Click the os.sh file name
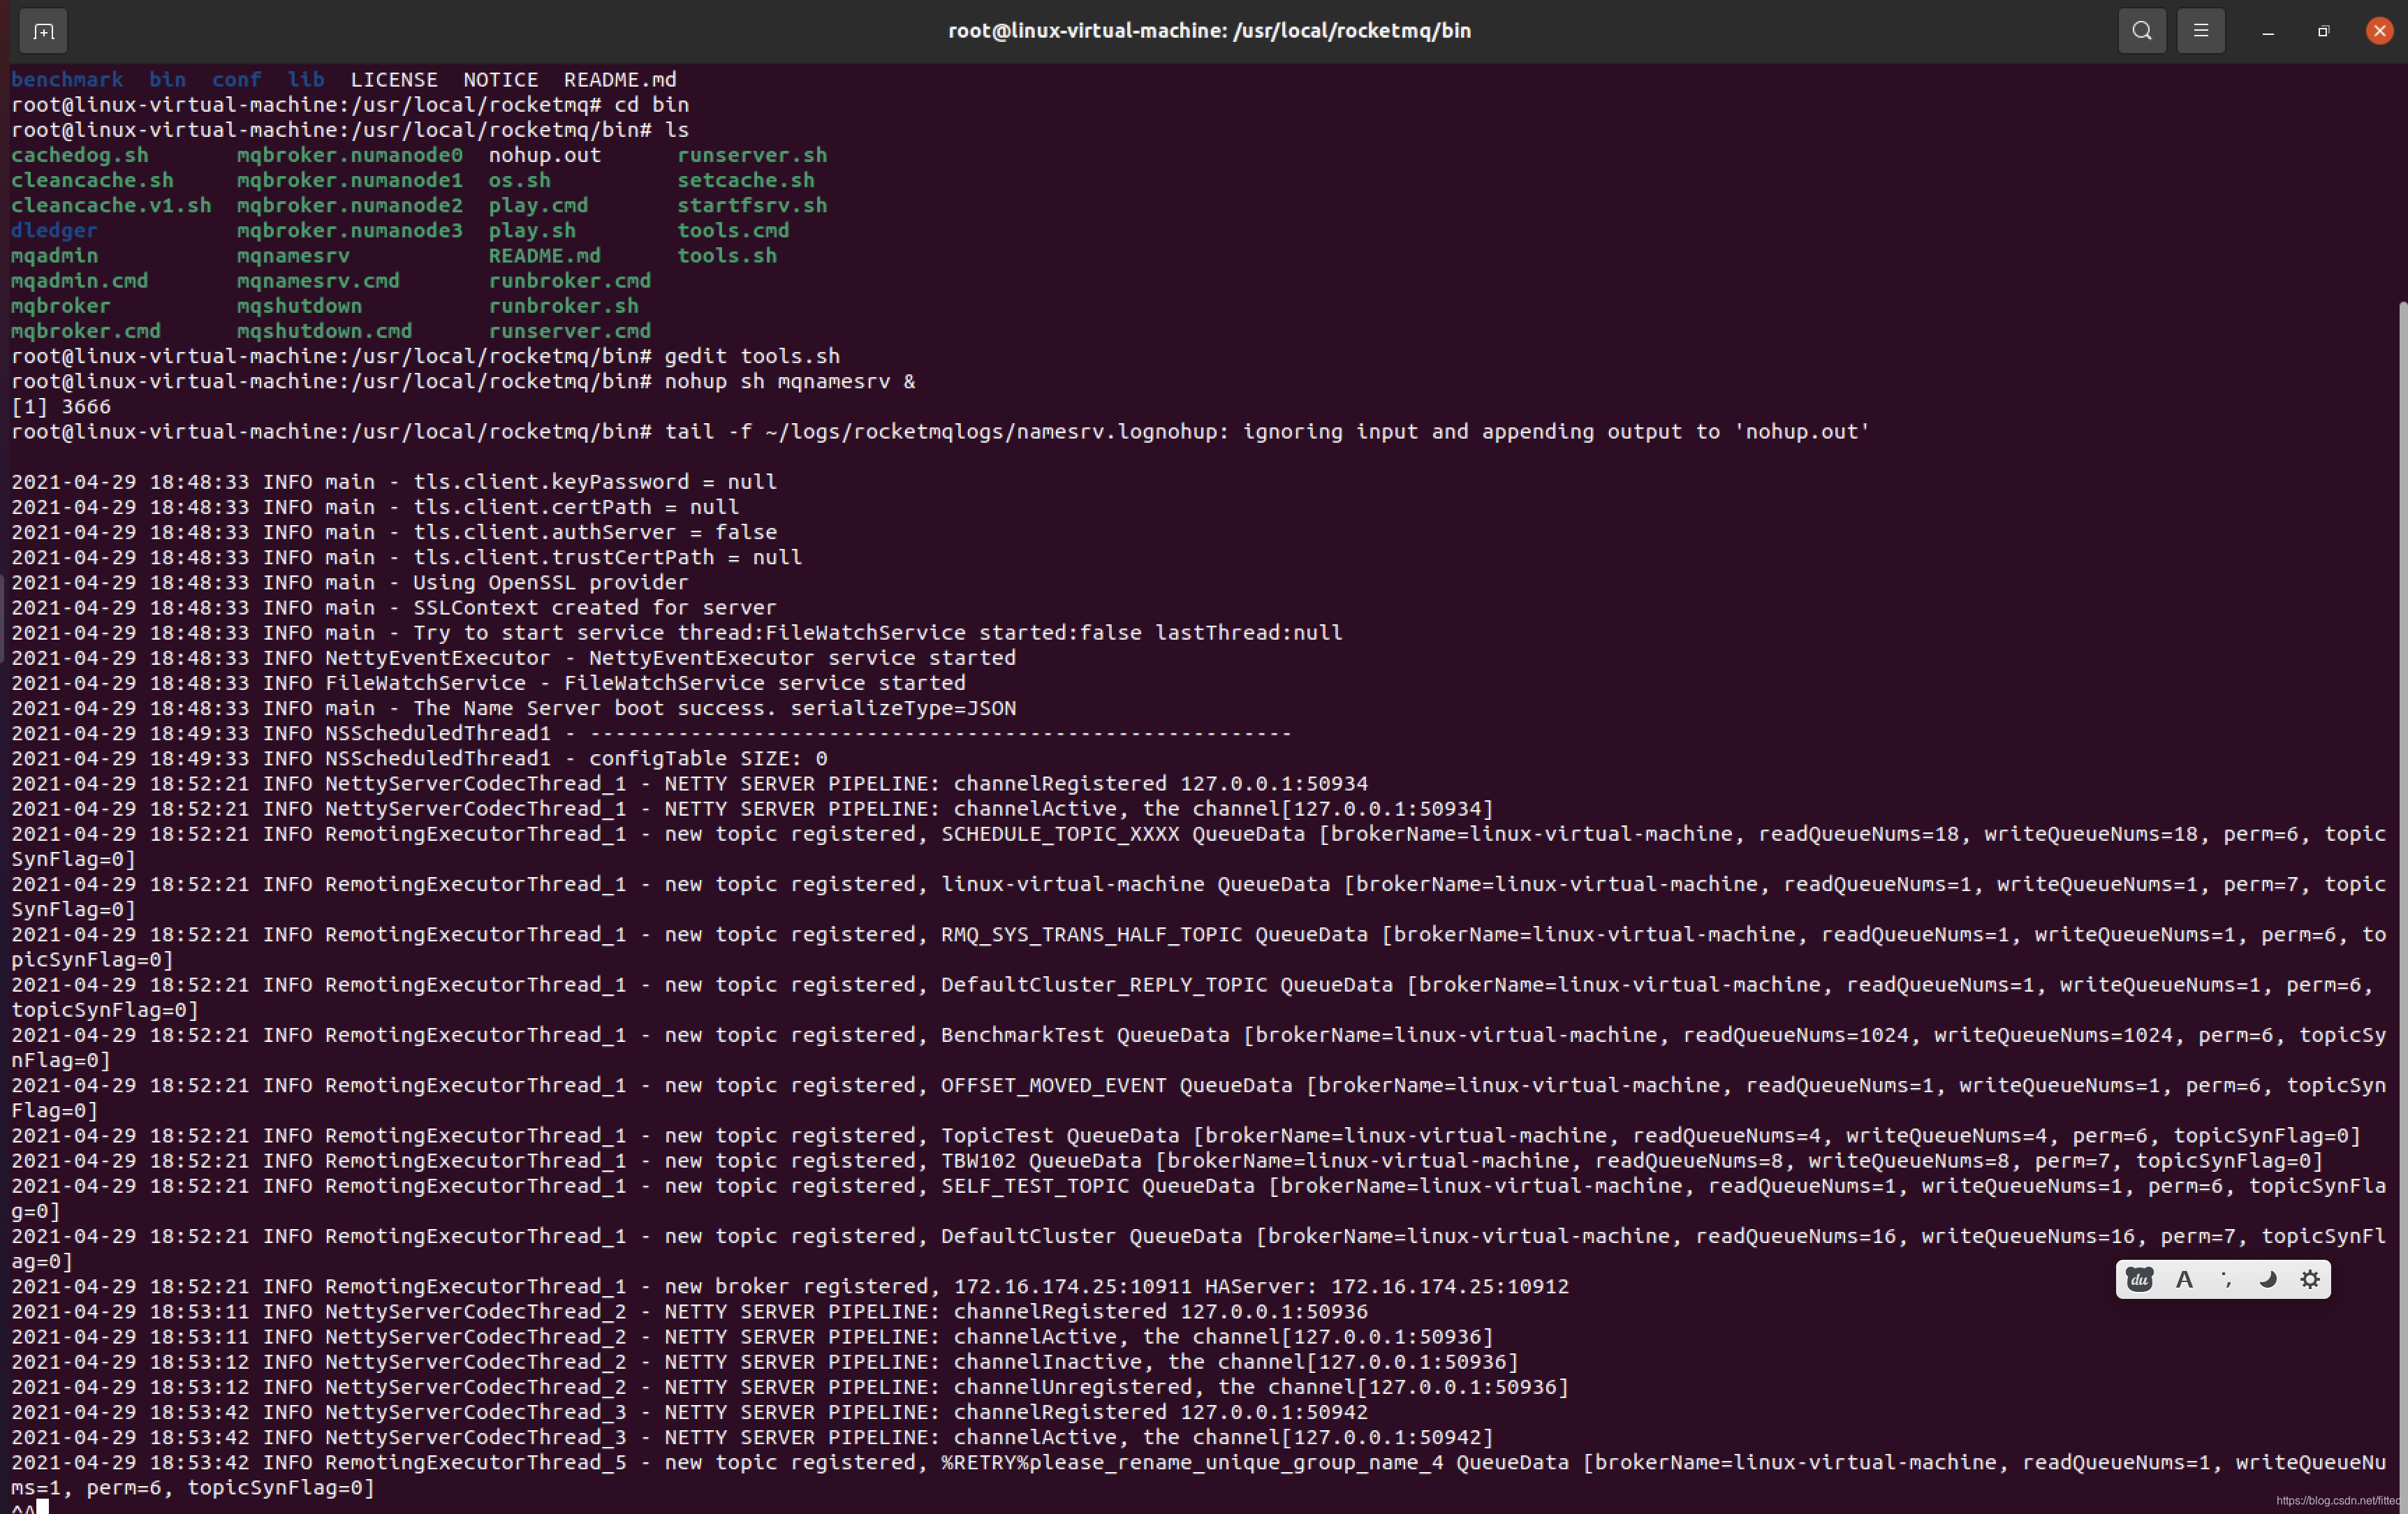The height and width of the screenshot is (1514, 2408). [x=520, y=180]
